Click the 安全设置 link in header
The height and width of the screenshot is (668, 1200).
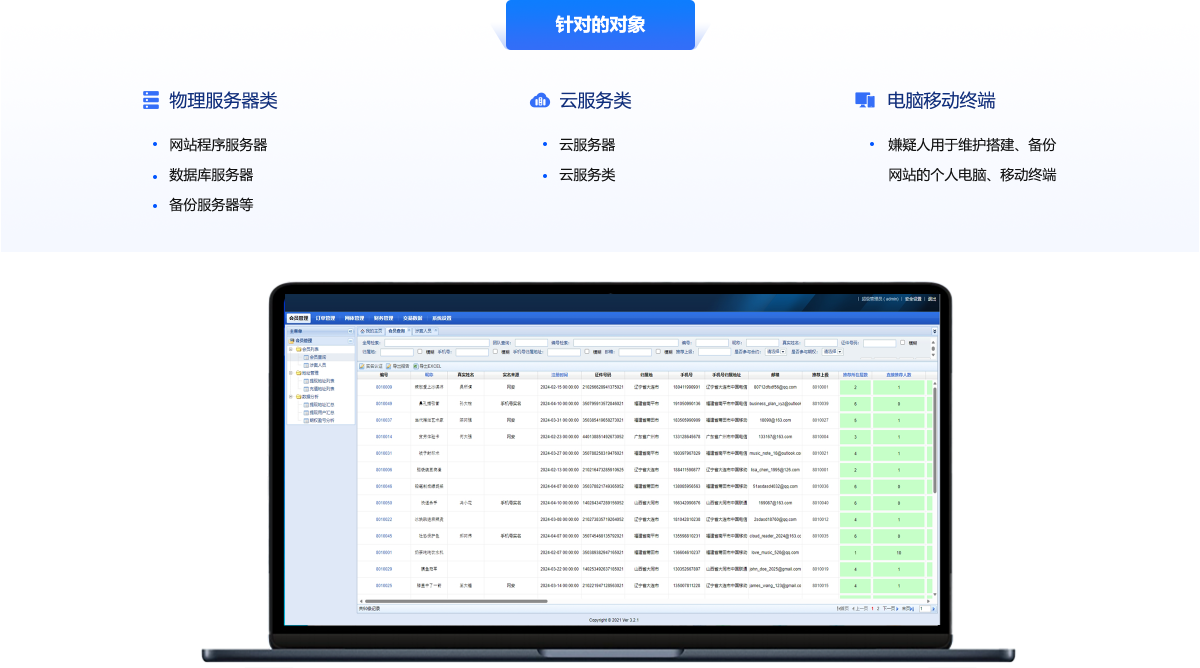pos(912,298)
